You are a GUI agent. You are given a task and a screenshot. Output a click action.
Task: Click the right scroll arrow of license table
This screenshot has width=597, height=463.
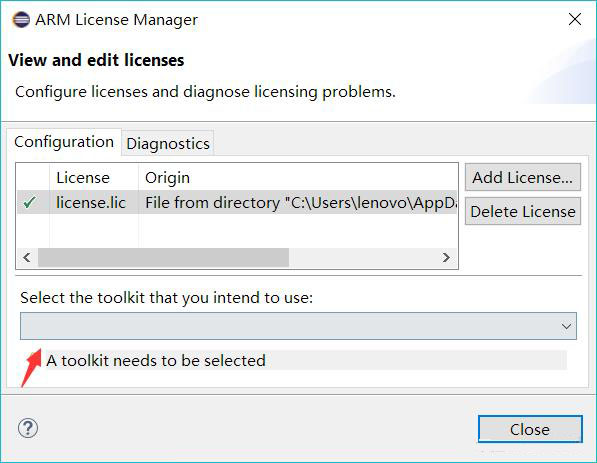click(x=446, y=258)
